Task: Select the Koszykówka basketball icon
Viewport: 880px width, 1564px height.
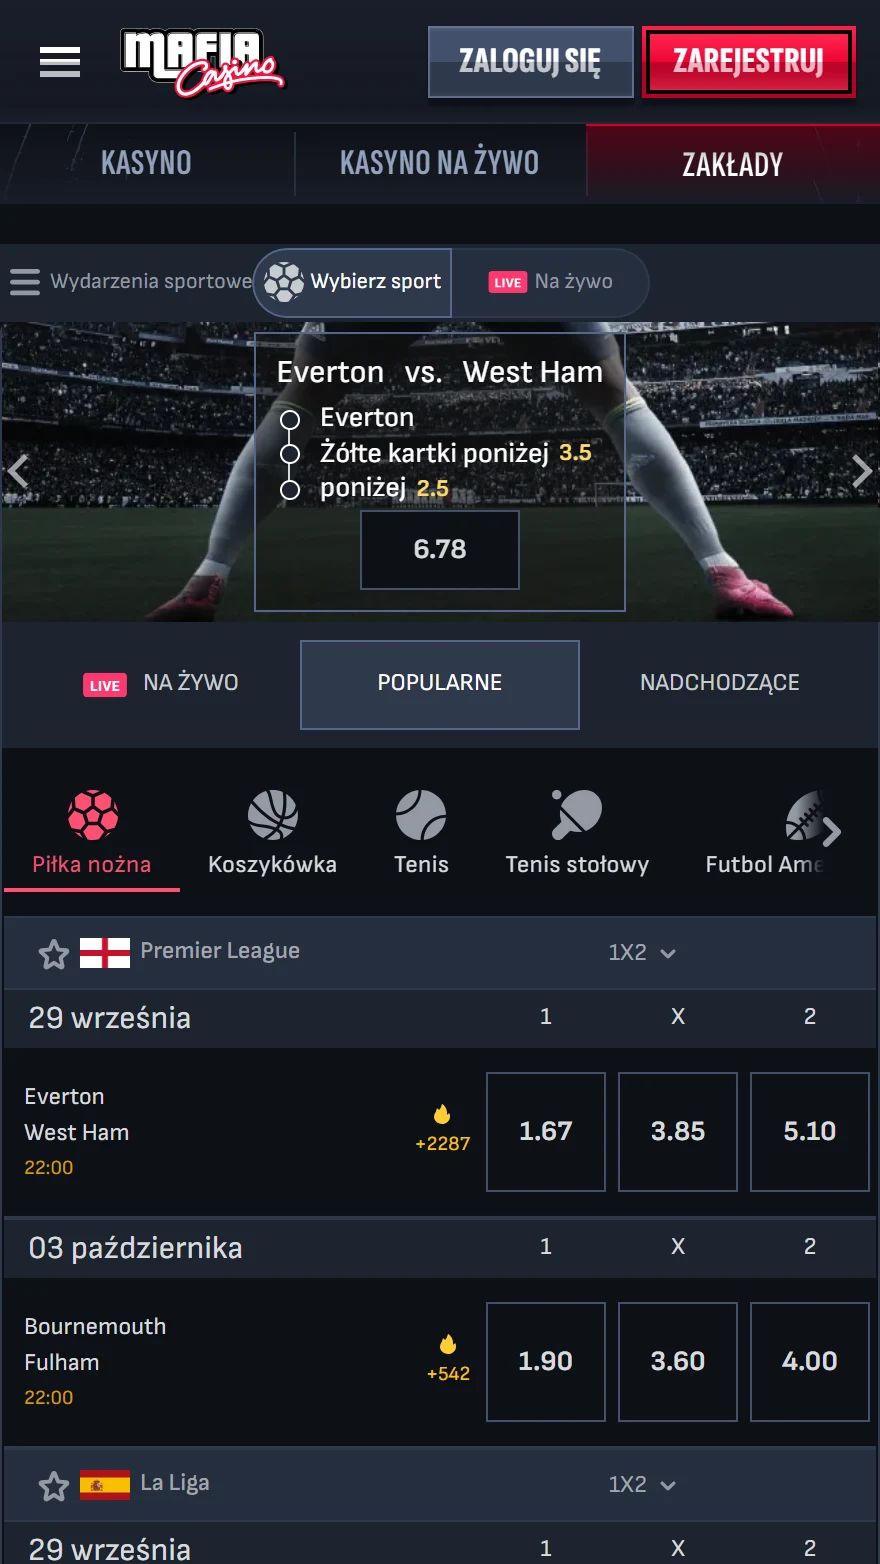Action: (273, 815)
